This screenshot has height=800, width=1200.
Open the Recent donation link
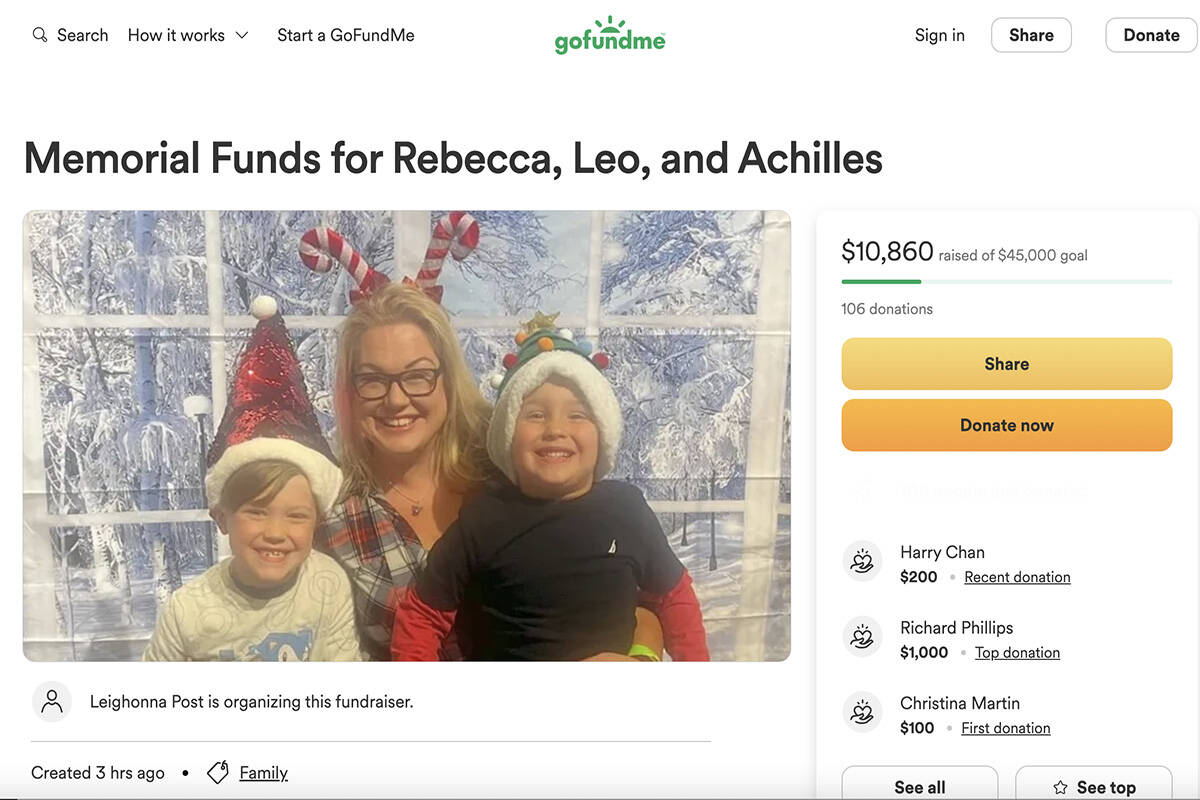click(x=1017, y=577)
